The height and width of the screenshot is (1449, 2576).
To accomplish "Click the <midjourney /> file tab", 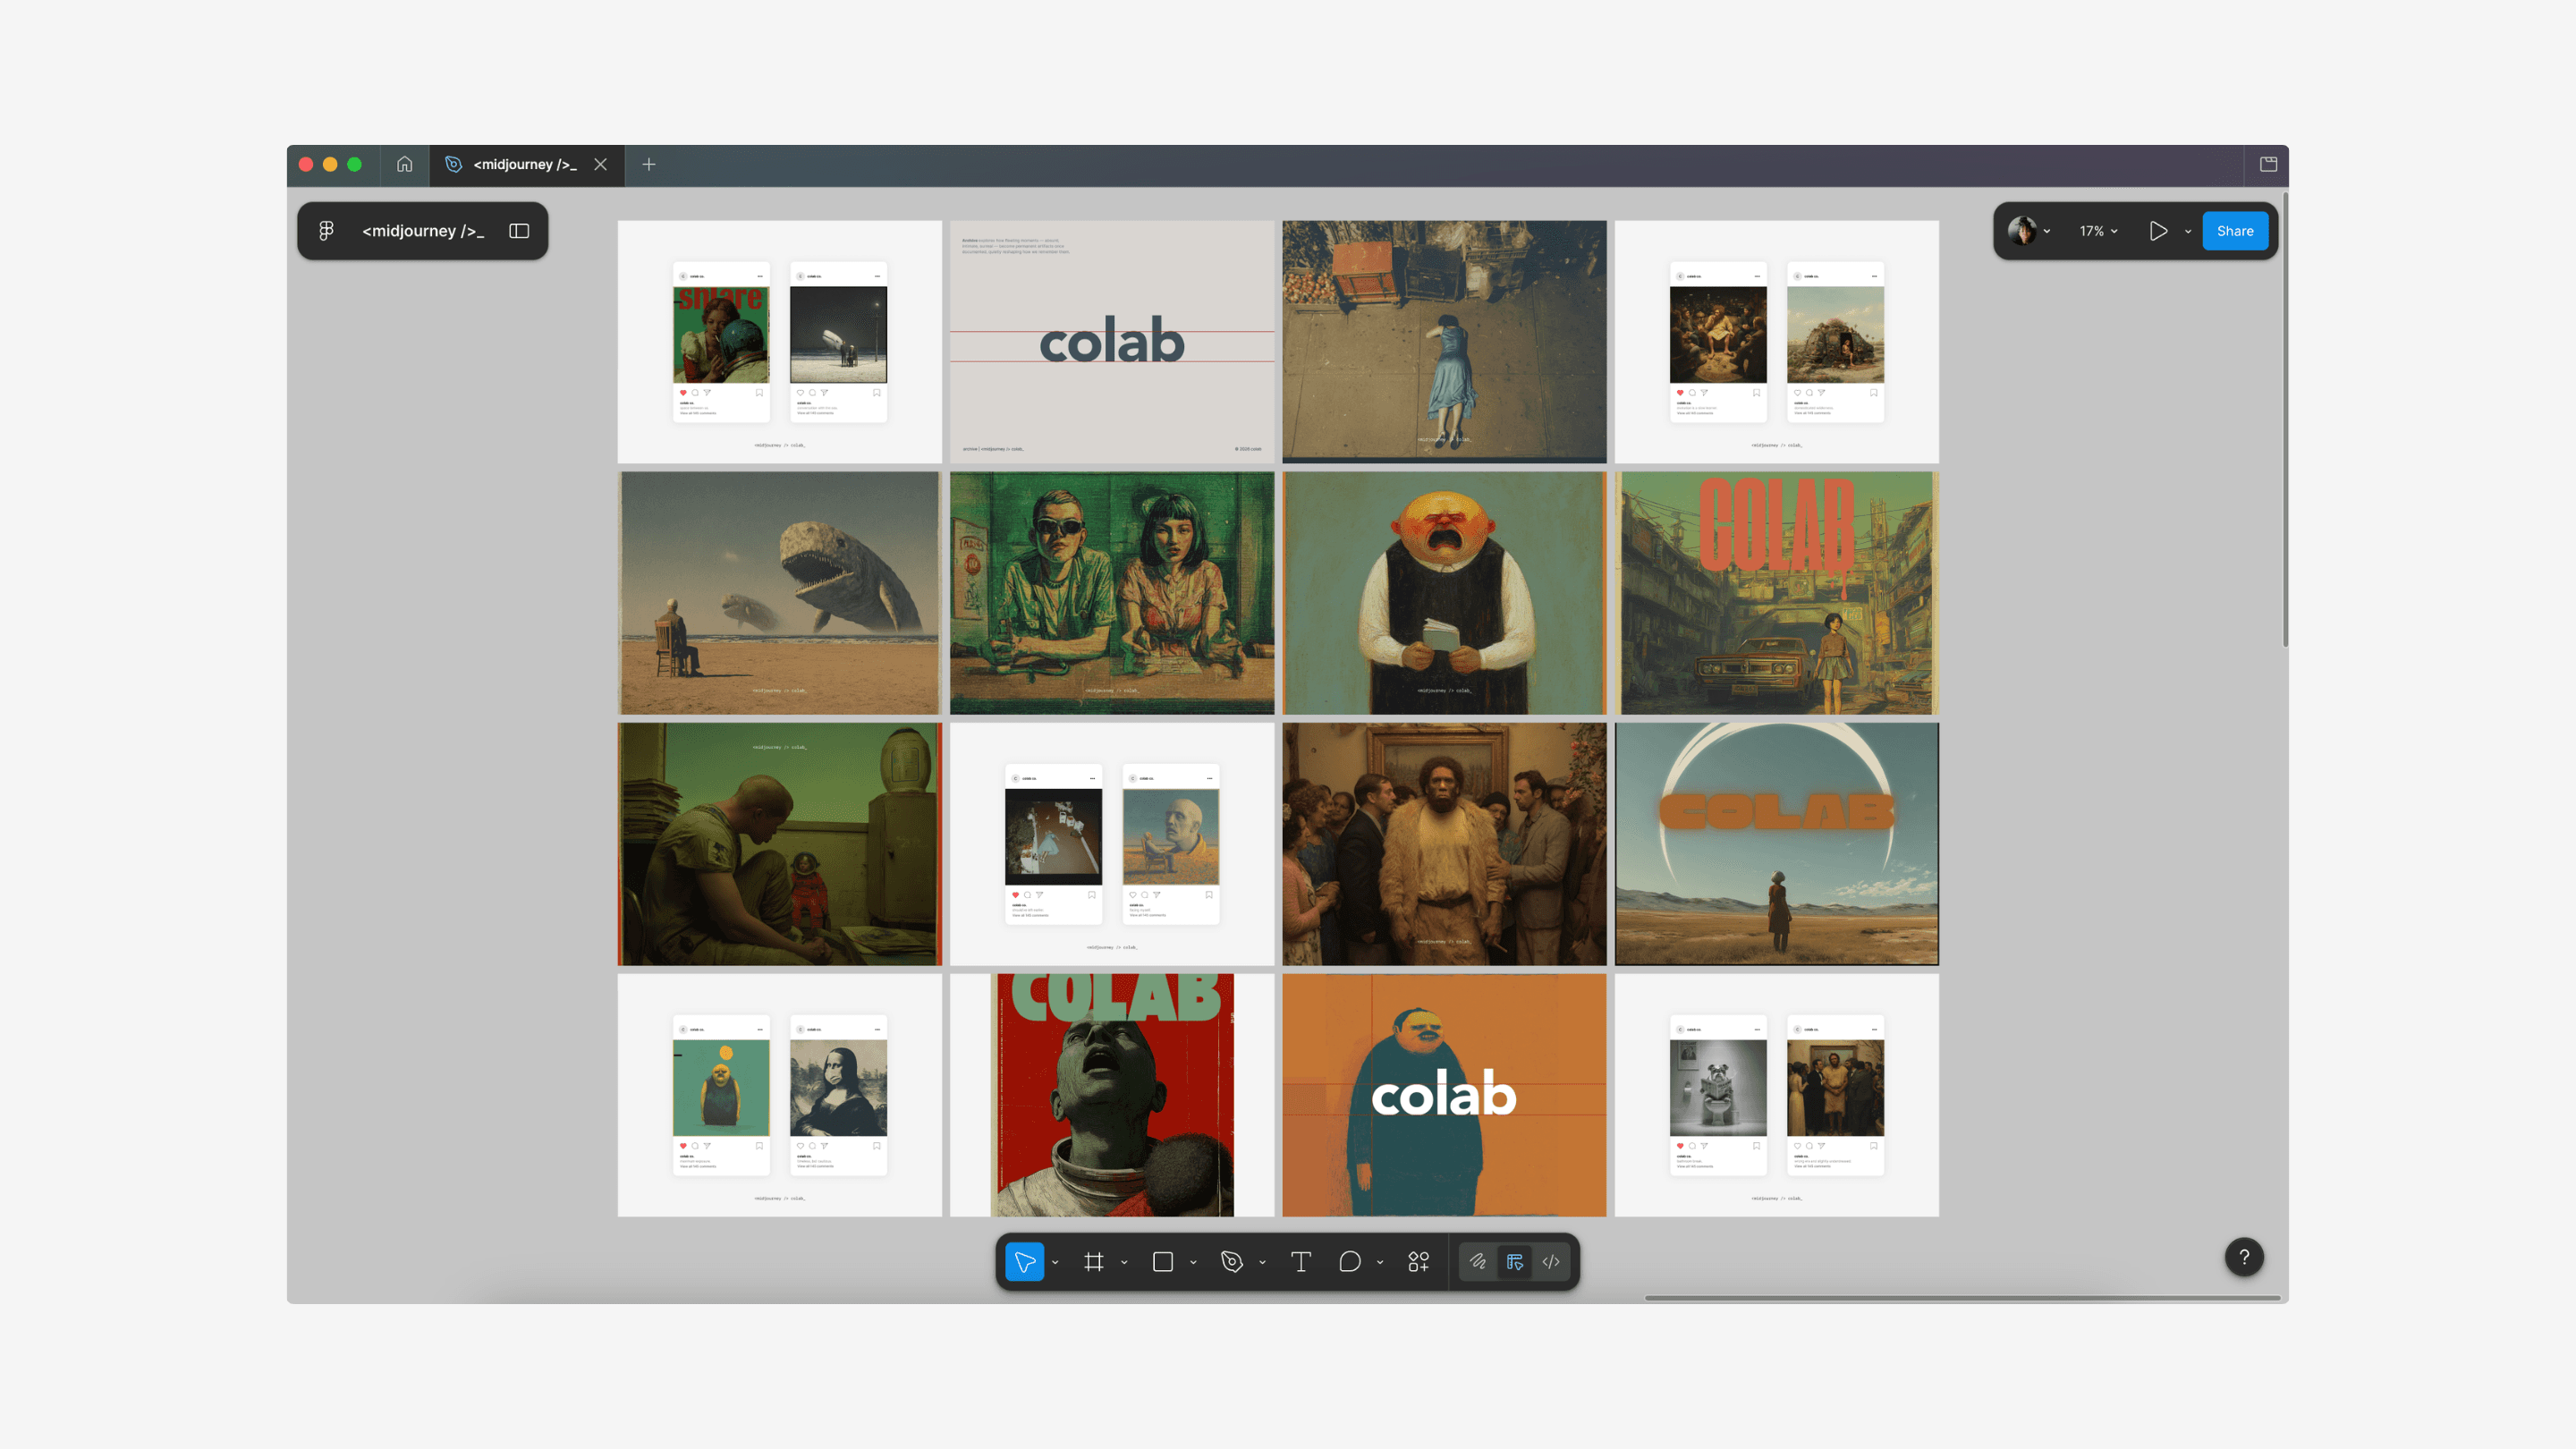I will [524, 164].
